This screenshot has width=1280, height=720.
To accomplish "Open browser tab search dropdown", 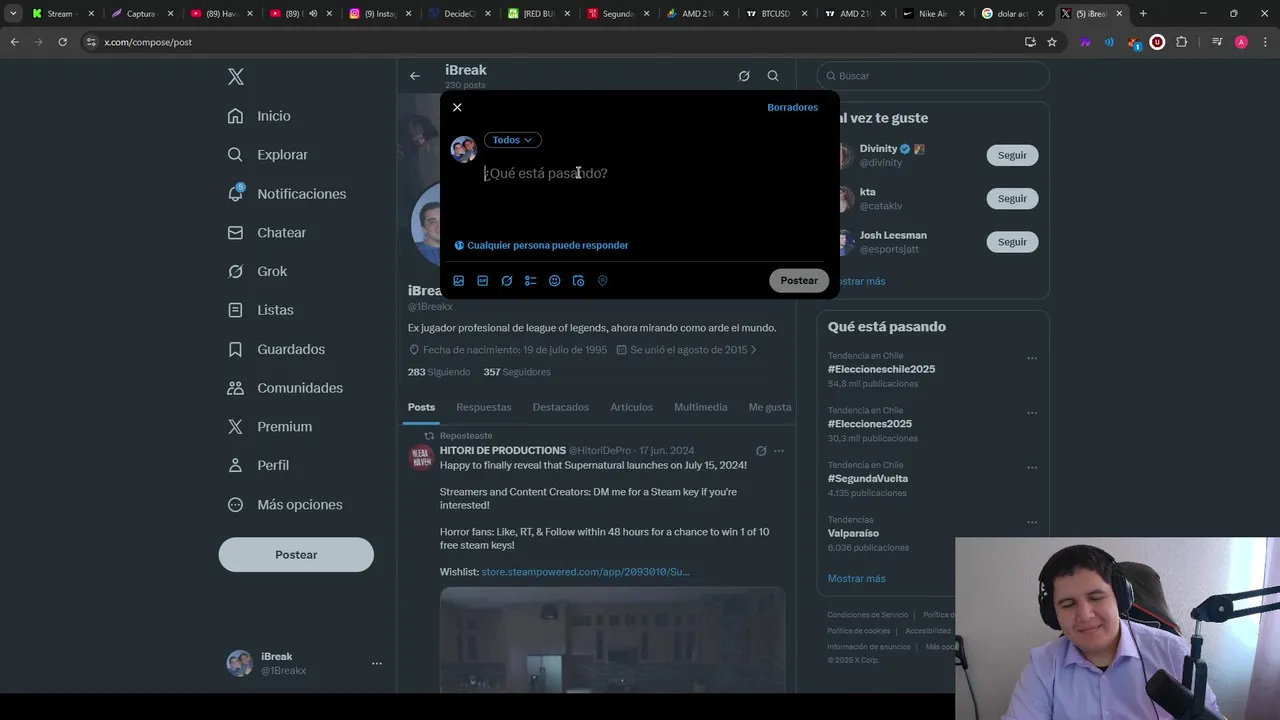I will tap(13, 14).
